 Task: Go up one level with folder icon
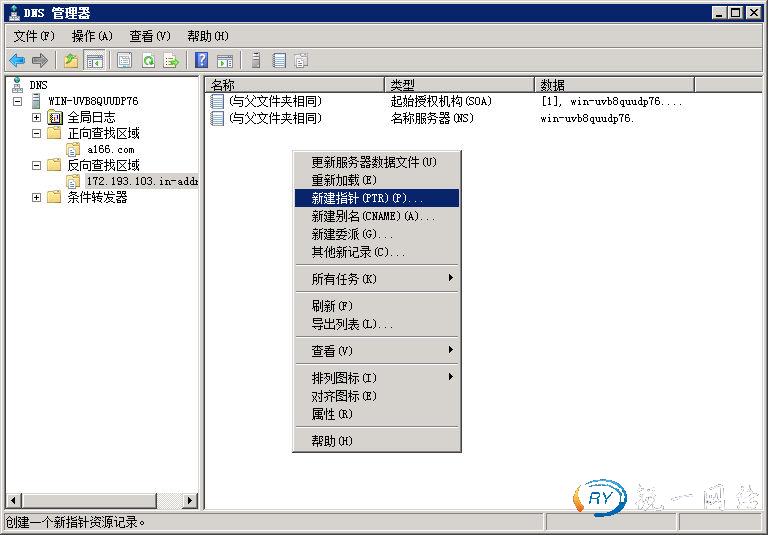click(x=72, y=61)
